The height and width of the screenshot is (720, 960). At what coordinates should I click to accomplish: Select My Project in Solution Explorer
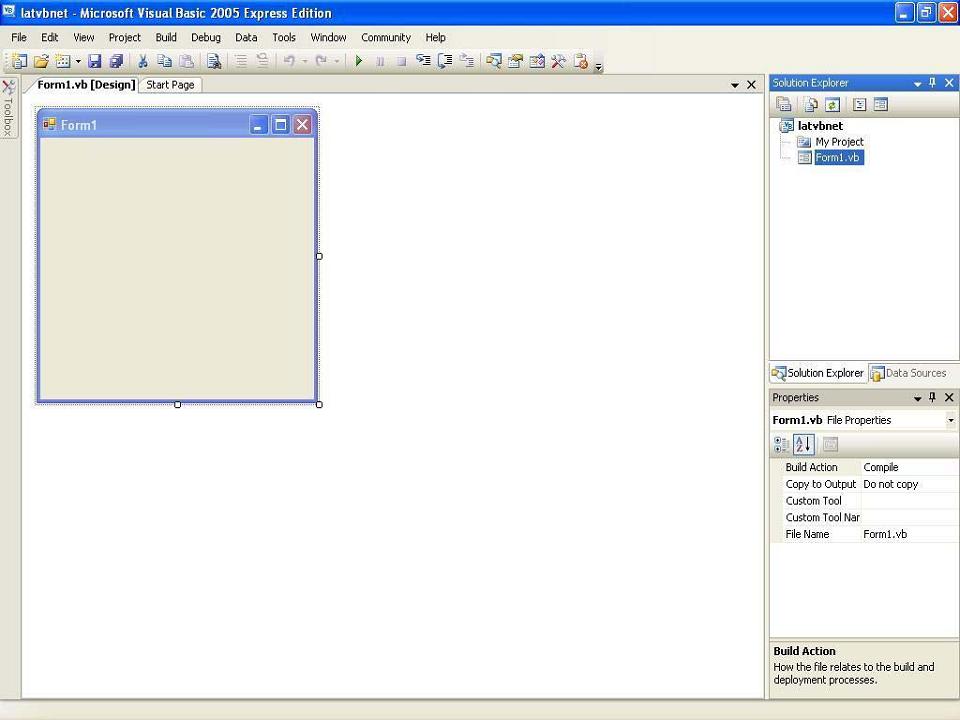click(839, 142)
